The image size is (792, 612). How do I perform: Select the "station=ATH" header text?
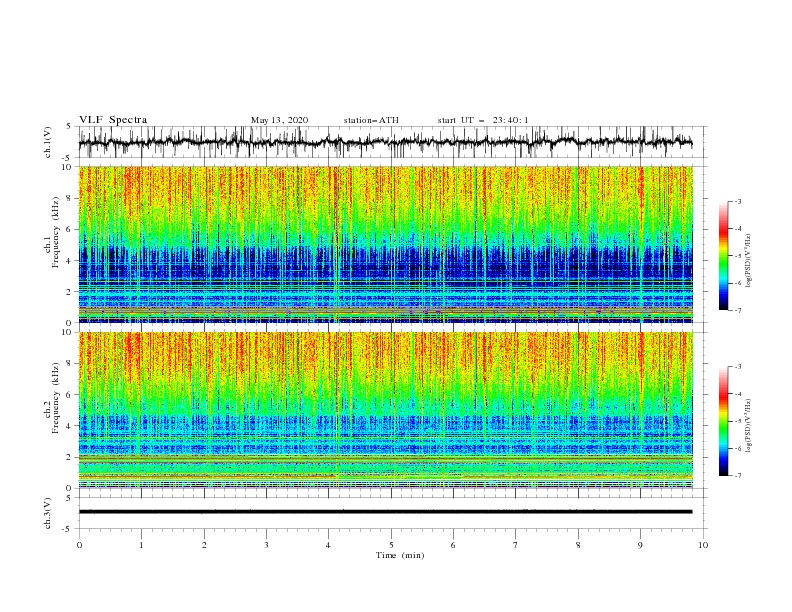point(371,120)
